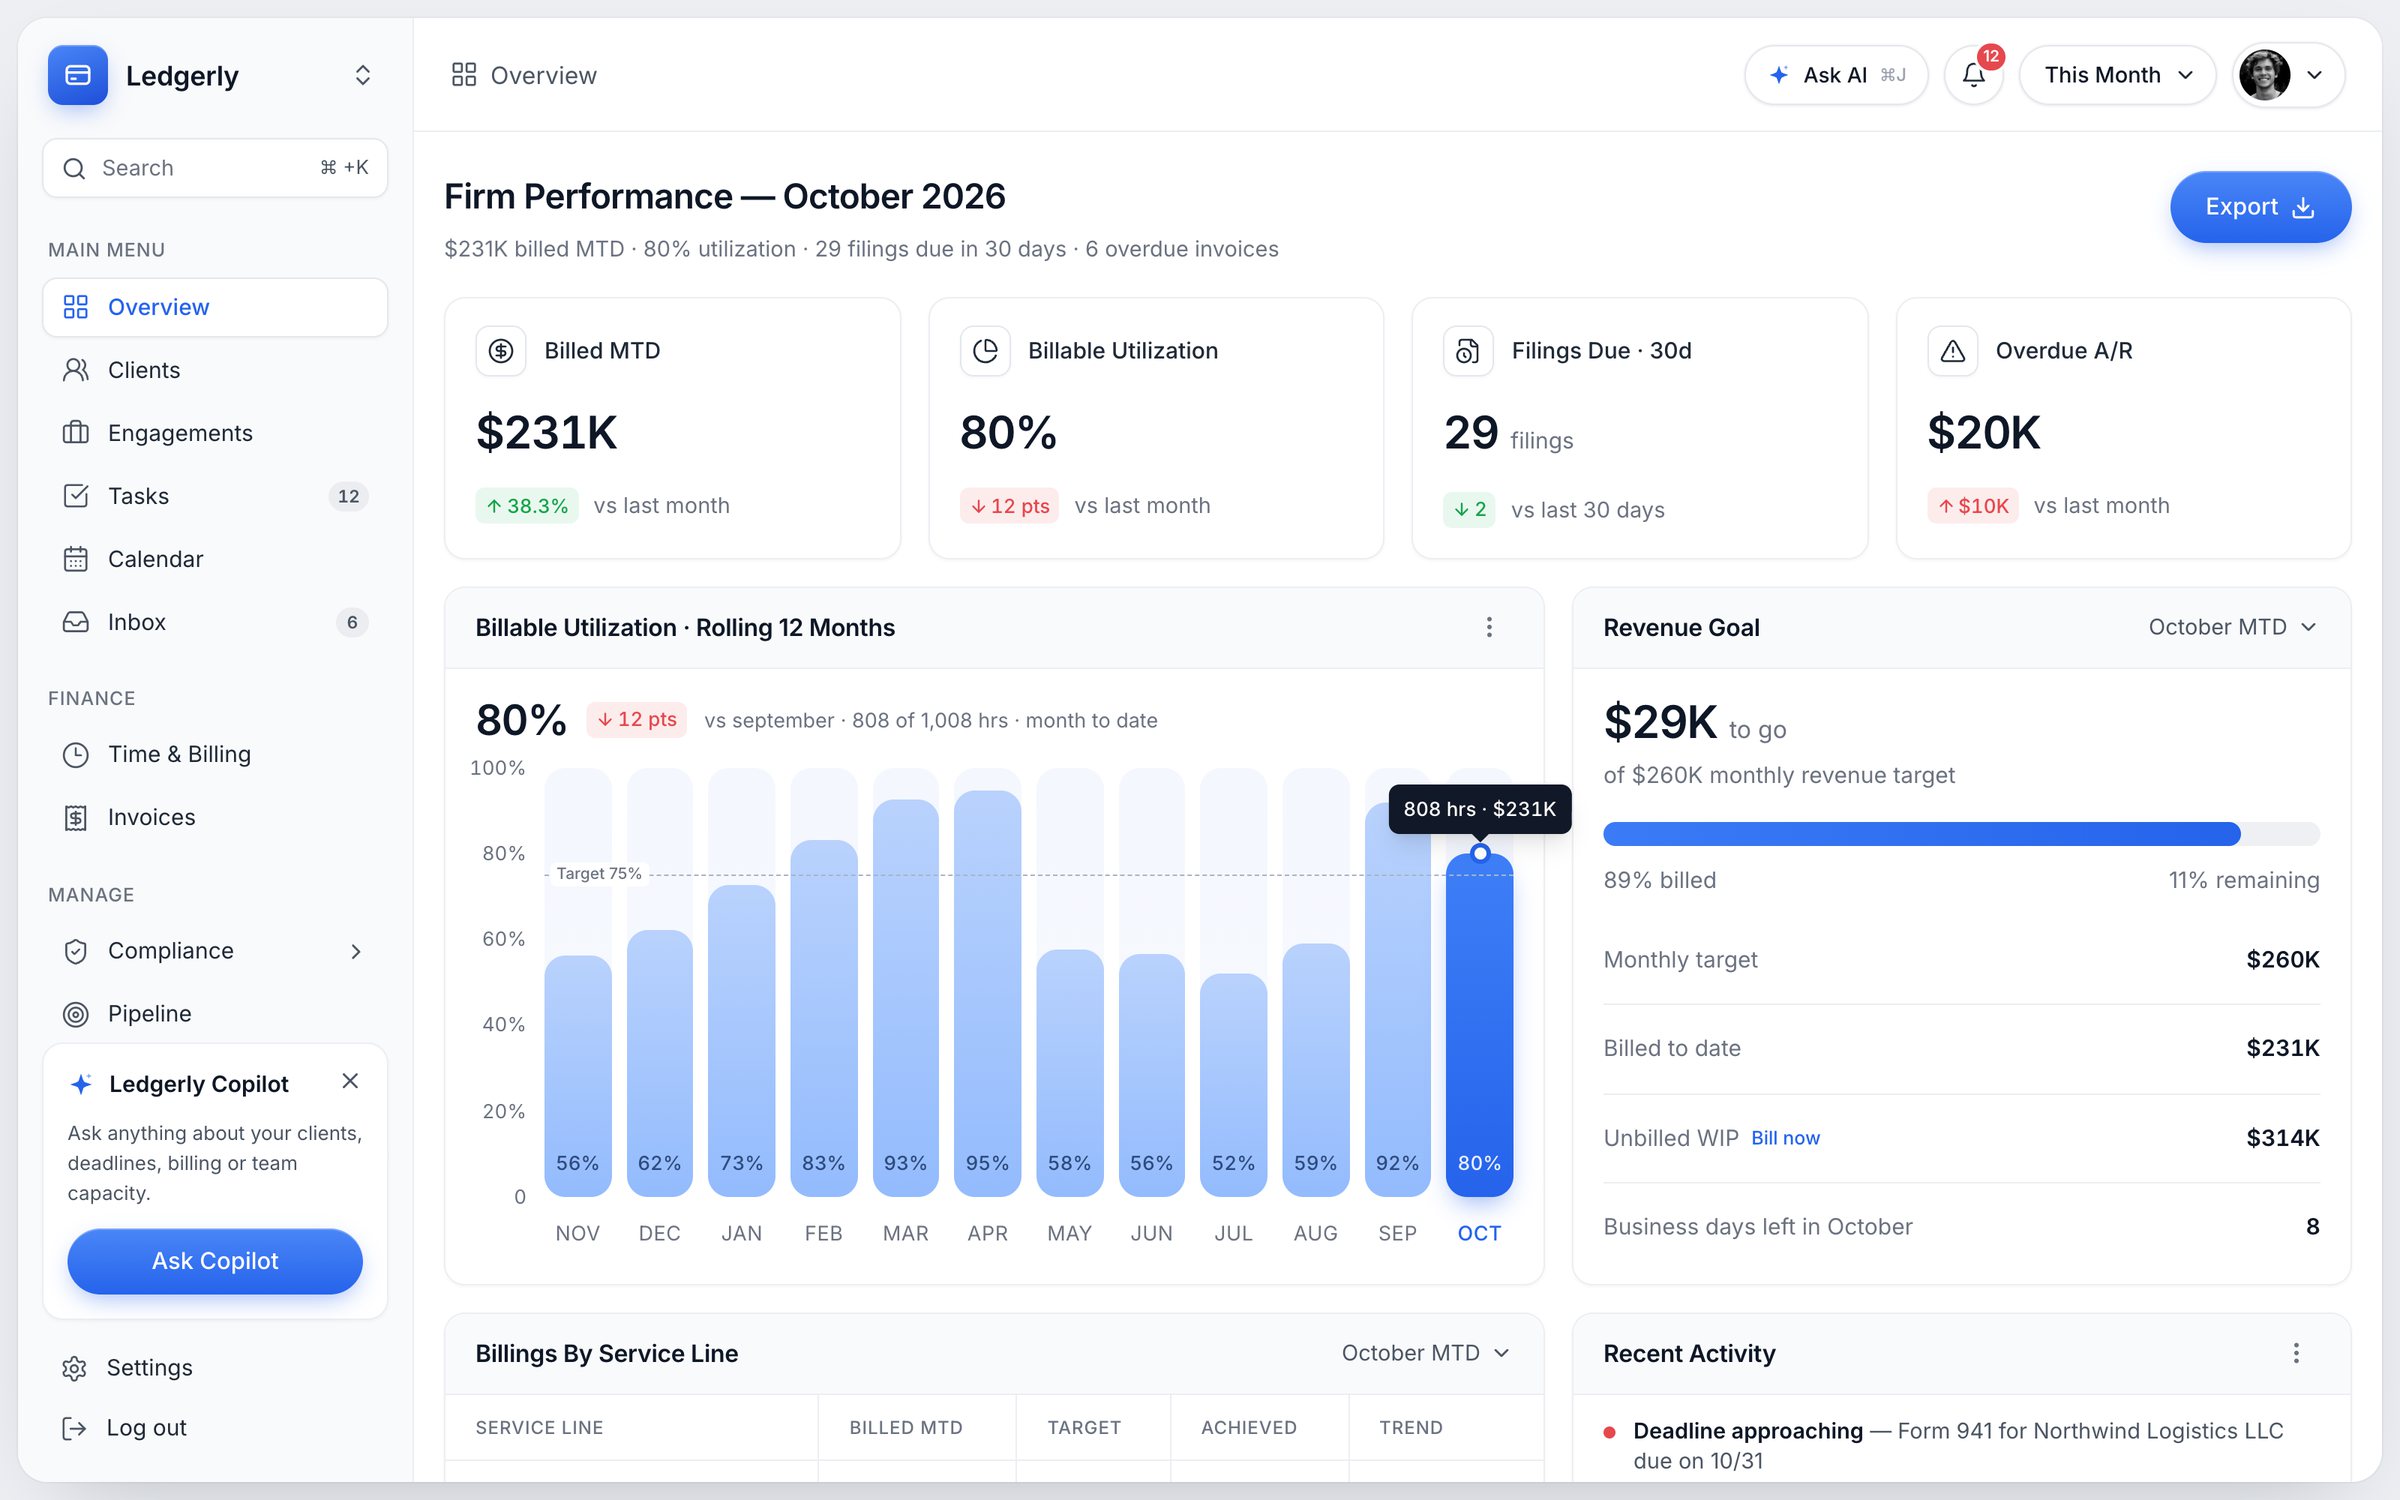Click the Overview grid icon in header
Viewport: 2400px width, 1500px height.
464,75
